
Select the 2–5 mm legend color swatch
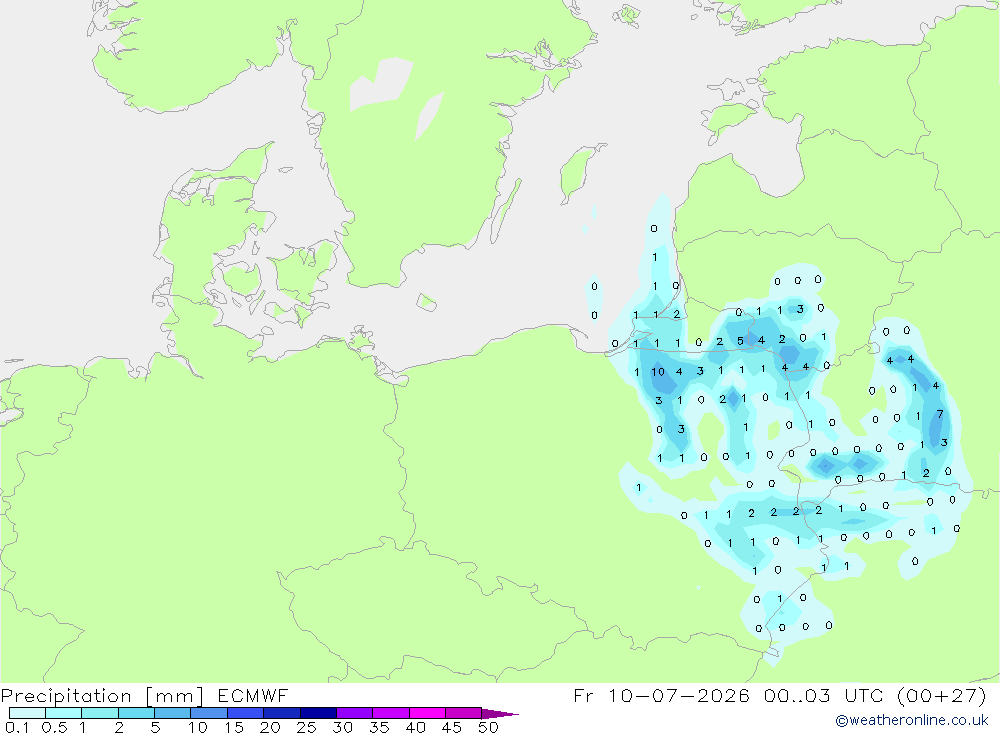point(136,713)
